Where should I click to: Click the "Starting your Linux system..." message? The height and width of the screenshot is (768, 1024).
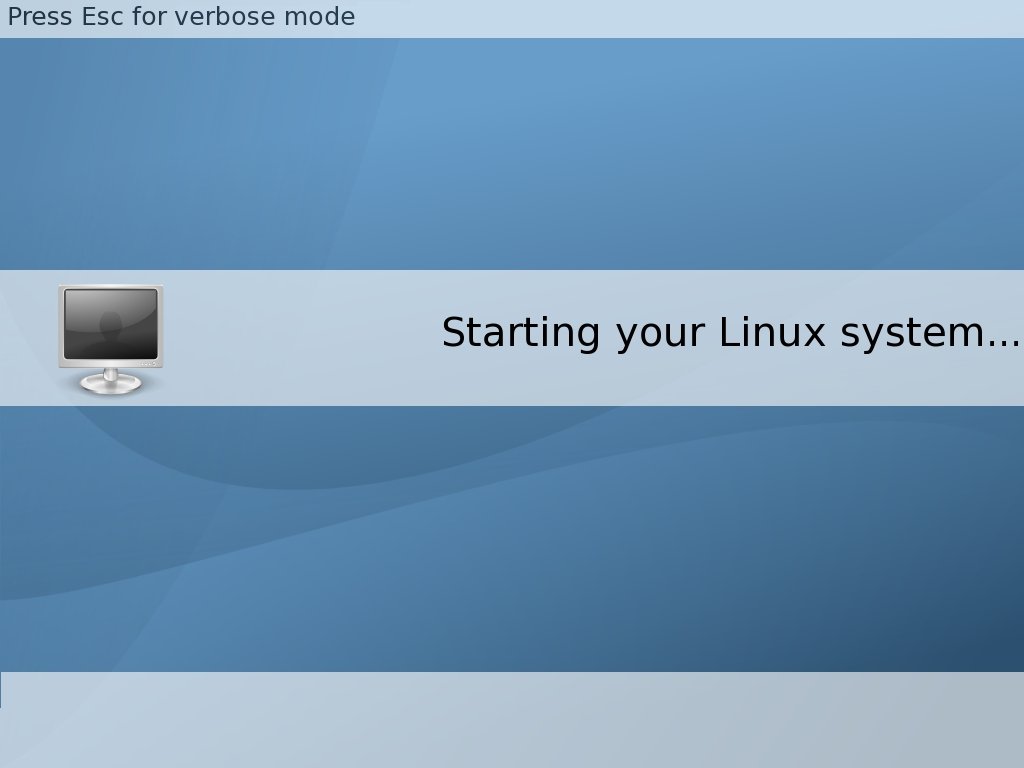pos(731,332)
